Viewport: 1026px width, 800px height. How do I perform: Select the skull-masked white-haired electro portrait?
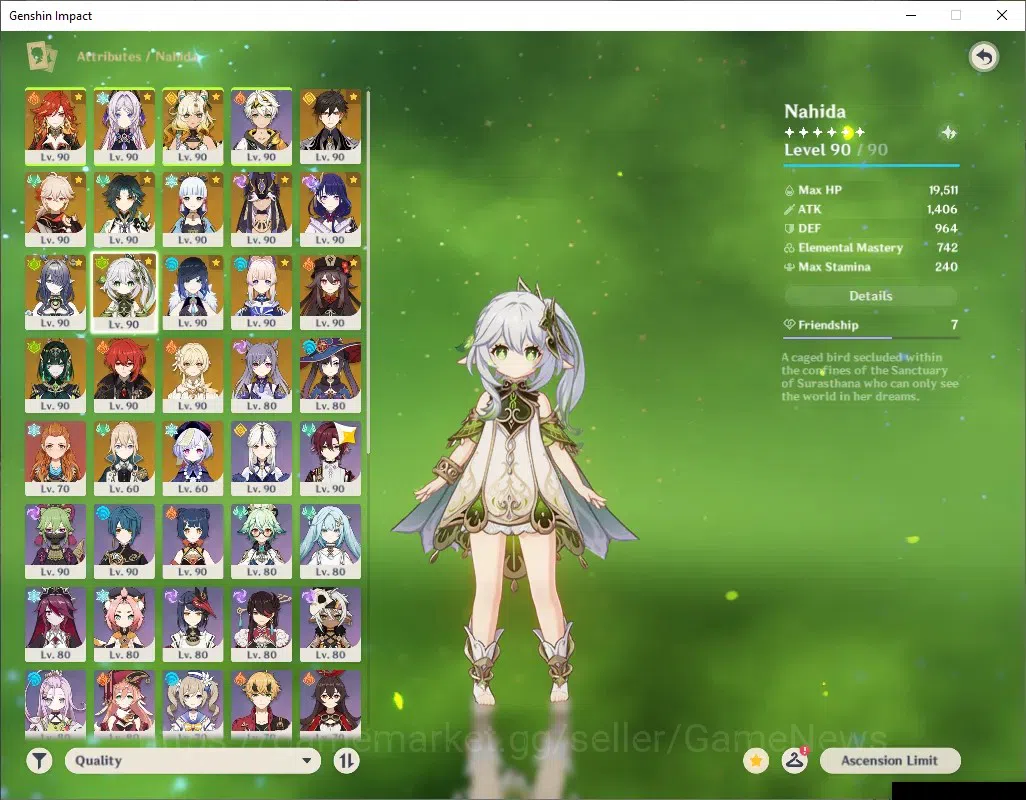click(330, 625)
